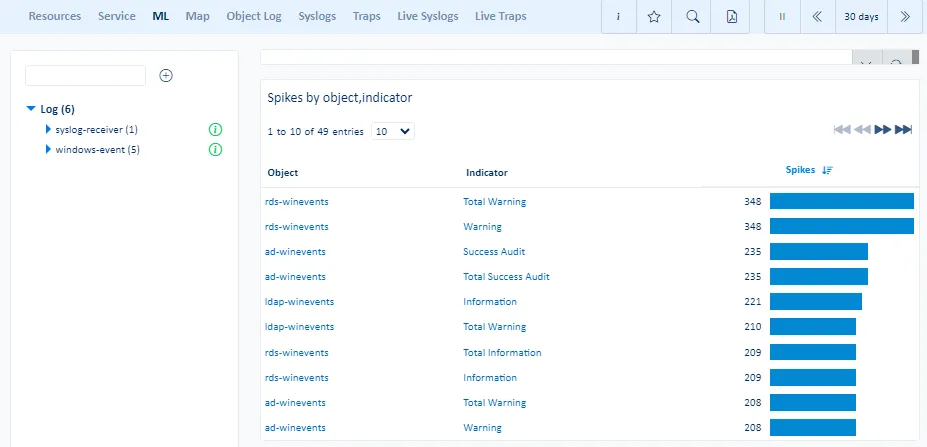The height and width of the screenshot is (447, 927).
Task: Switch to the Live Syslogs tab
Action: coord(429,17)
